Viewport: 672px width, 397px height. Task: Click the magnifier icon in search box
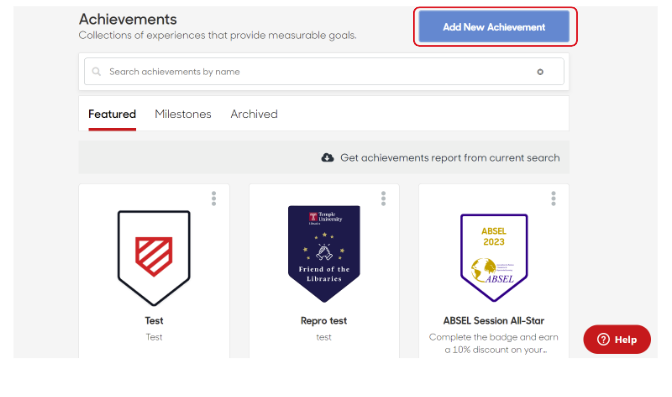pyautogui.click(x=96, y=72)
